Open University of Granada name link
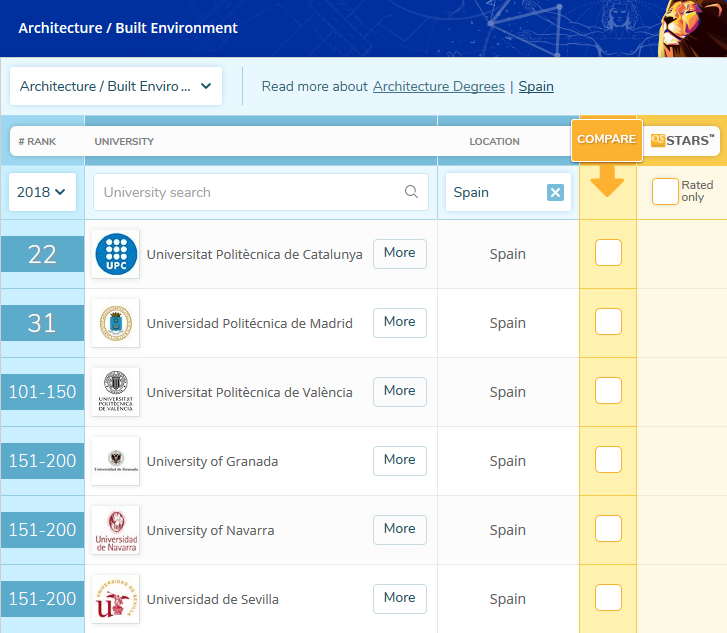727x633 pixels. (212, 461)
